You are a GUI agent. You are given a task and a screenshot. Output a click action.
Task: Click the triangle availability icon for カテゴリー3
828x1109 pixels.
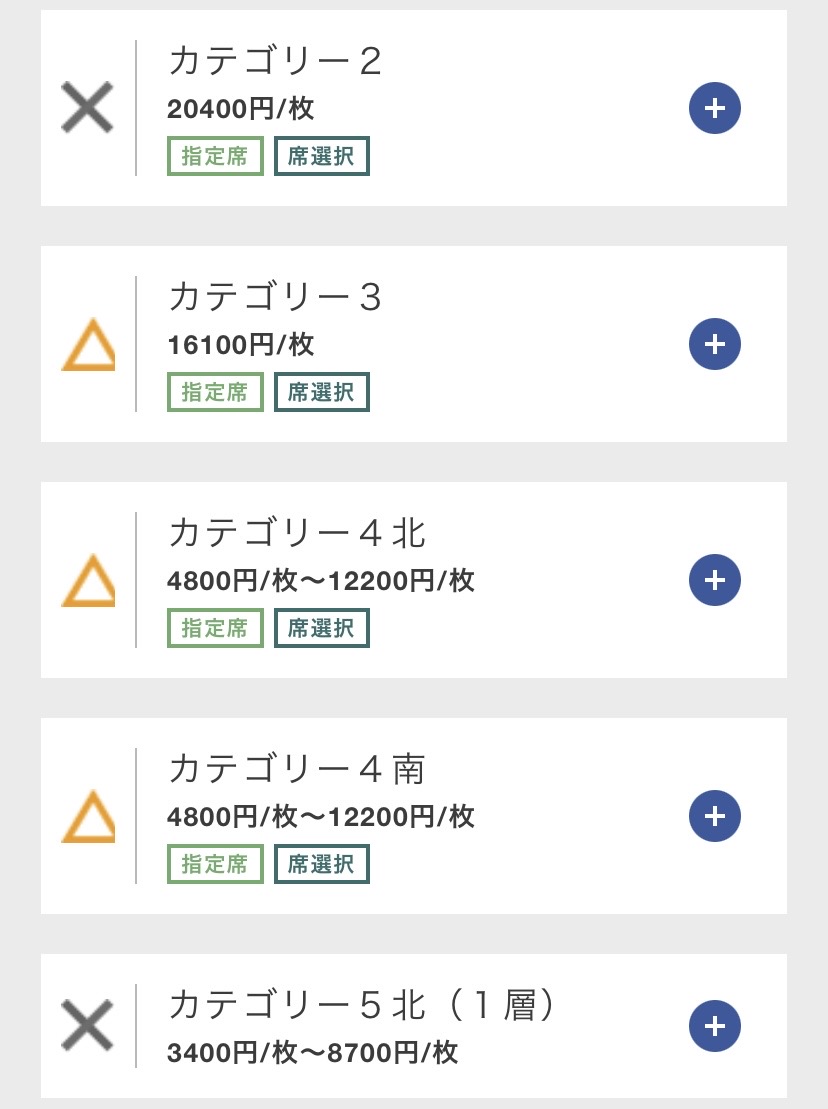tap(88, 345)
